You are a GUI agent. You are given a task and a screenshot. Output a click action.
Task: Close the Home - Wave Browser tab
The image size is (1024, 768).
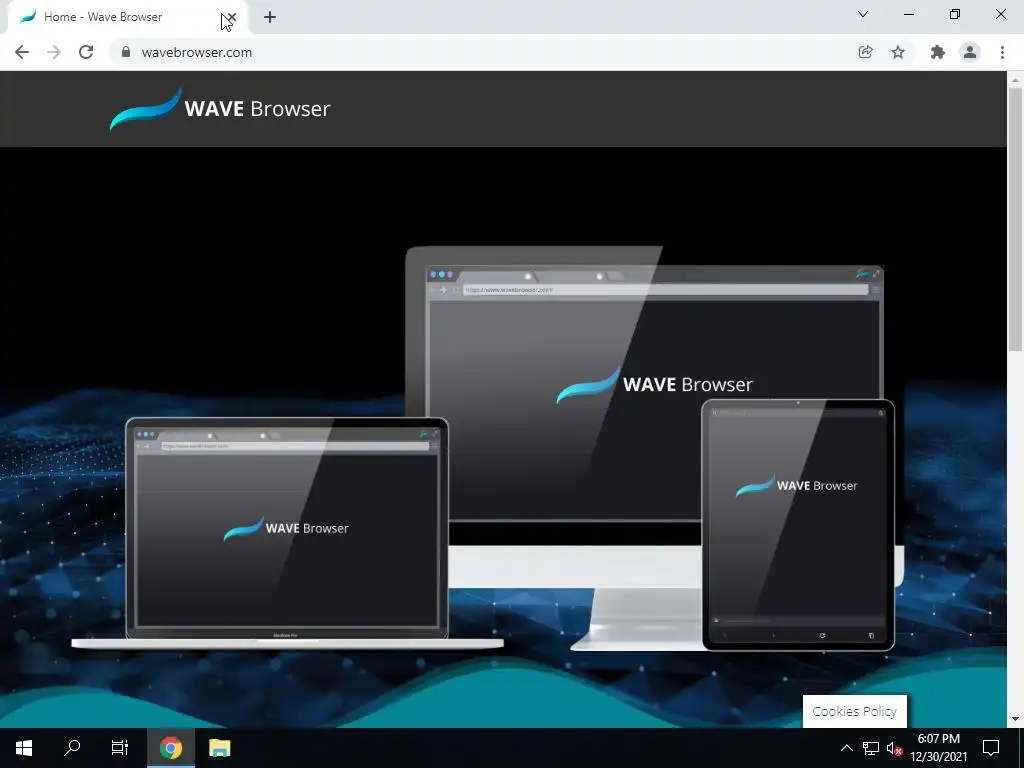pos(231,17)
